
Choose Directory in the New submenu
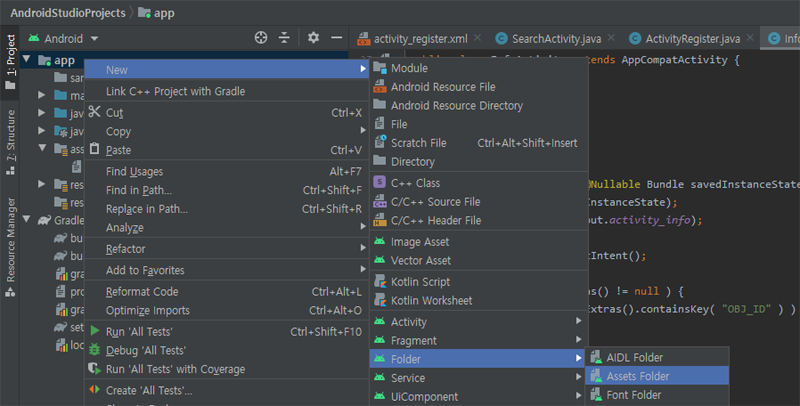pyautogui.click(x=479, y=162)
